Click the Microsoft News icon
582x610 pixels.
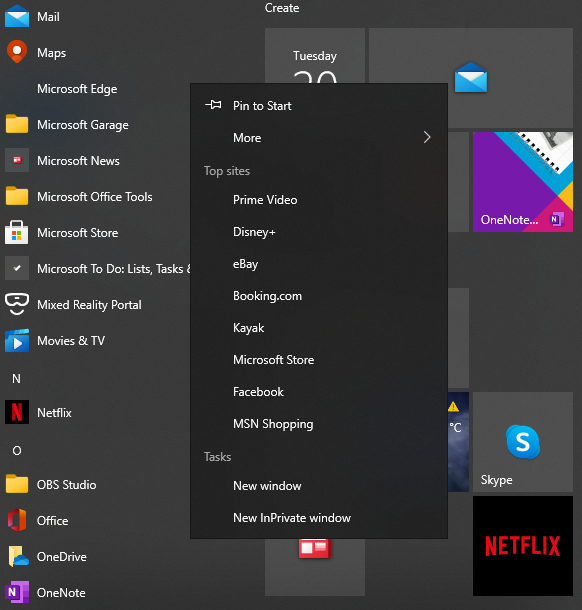pos(17,160)
